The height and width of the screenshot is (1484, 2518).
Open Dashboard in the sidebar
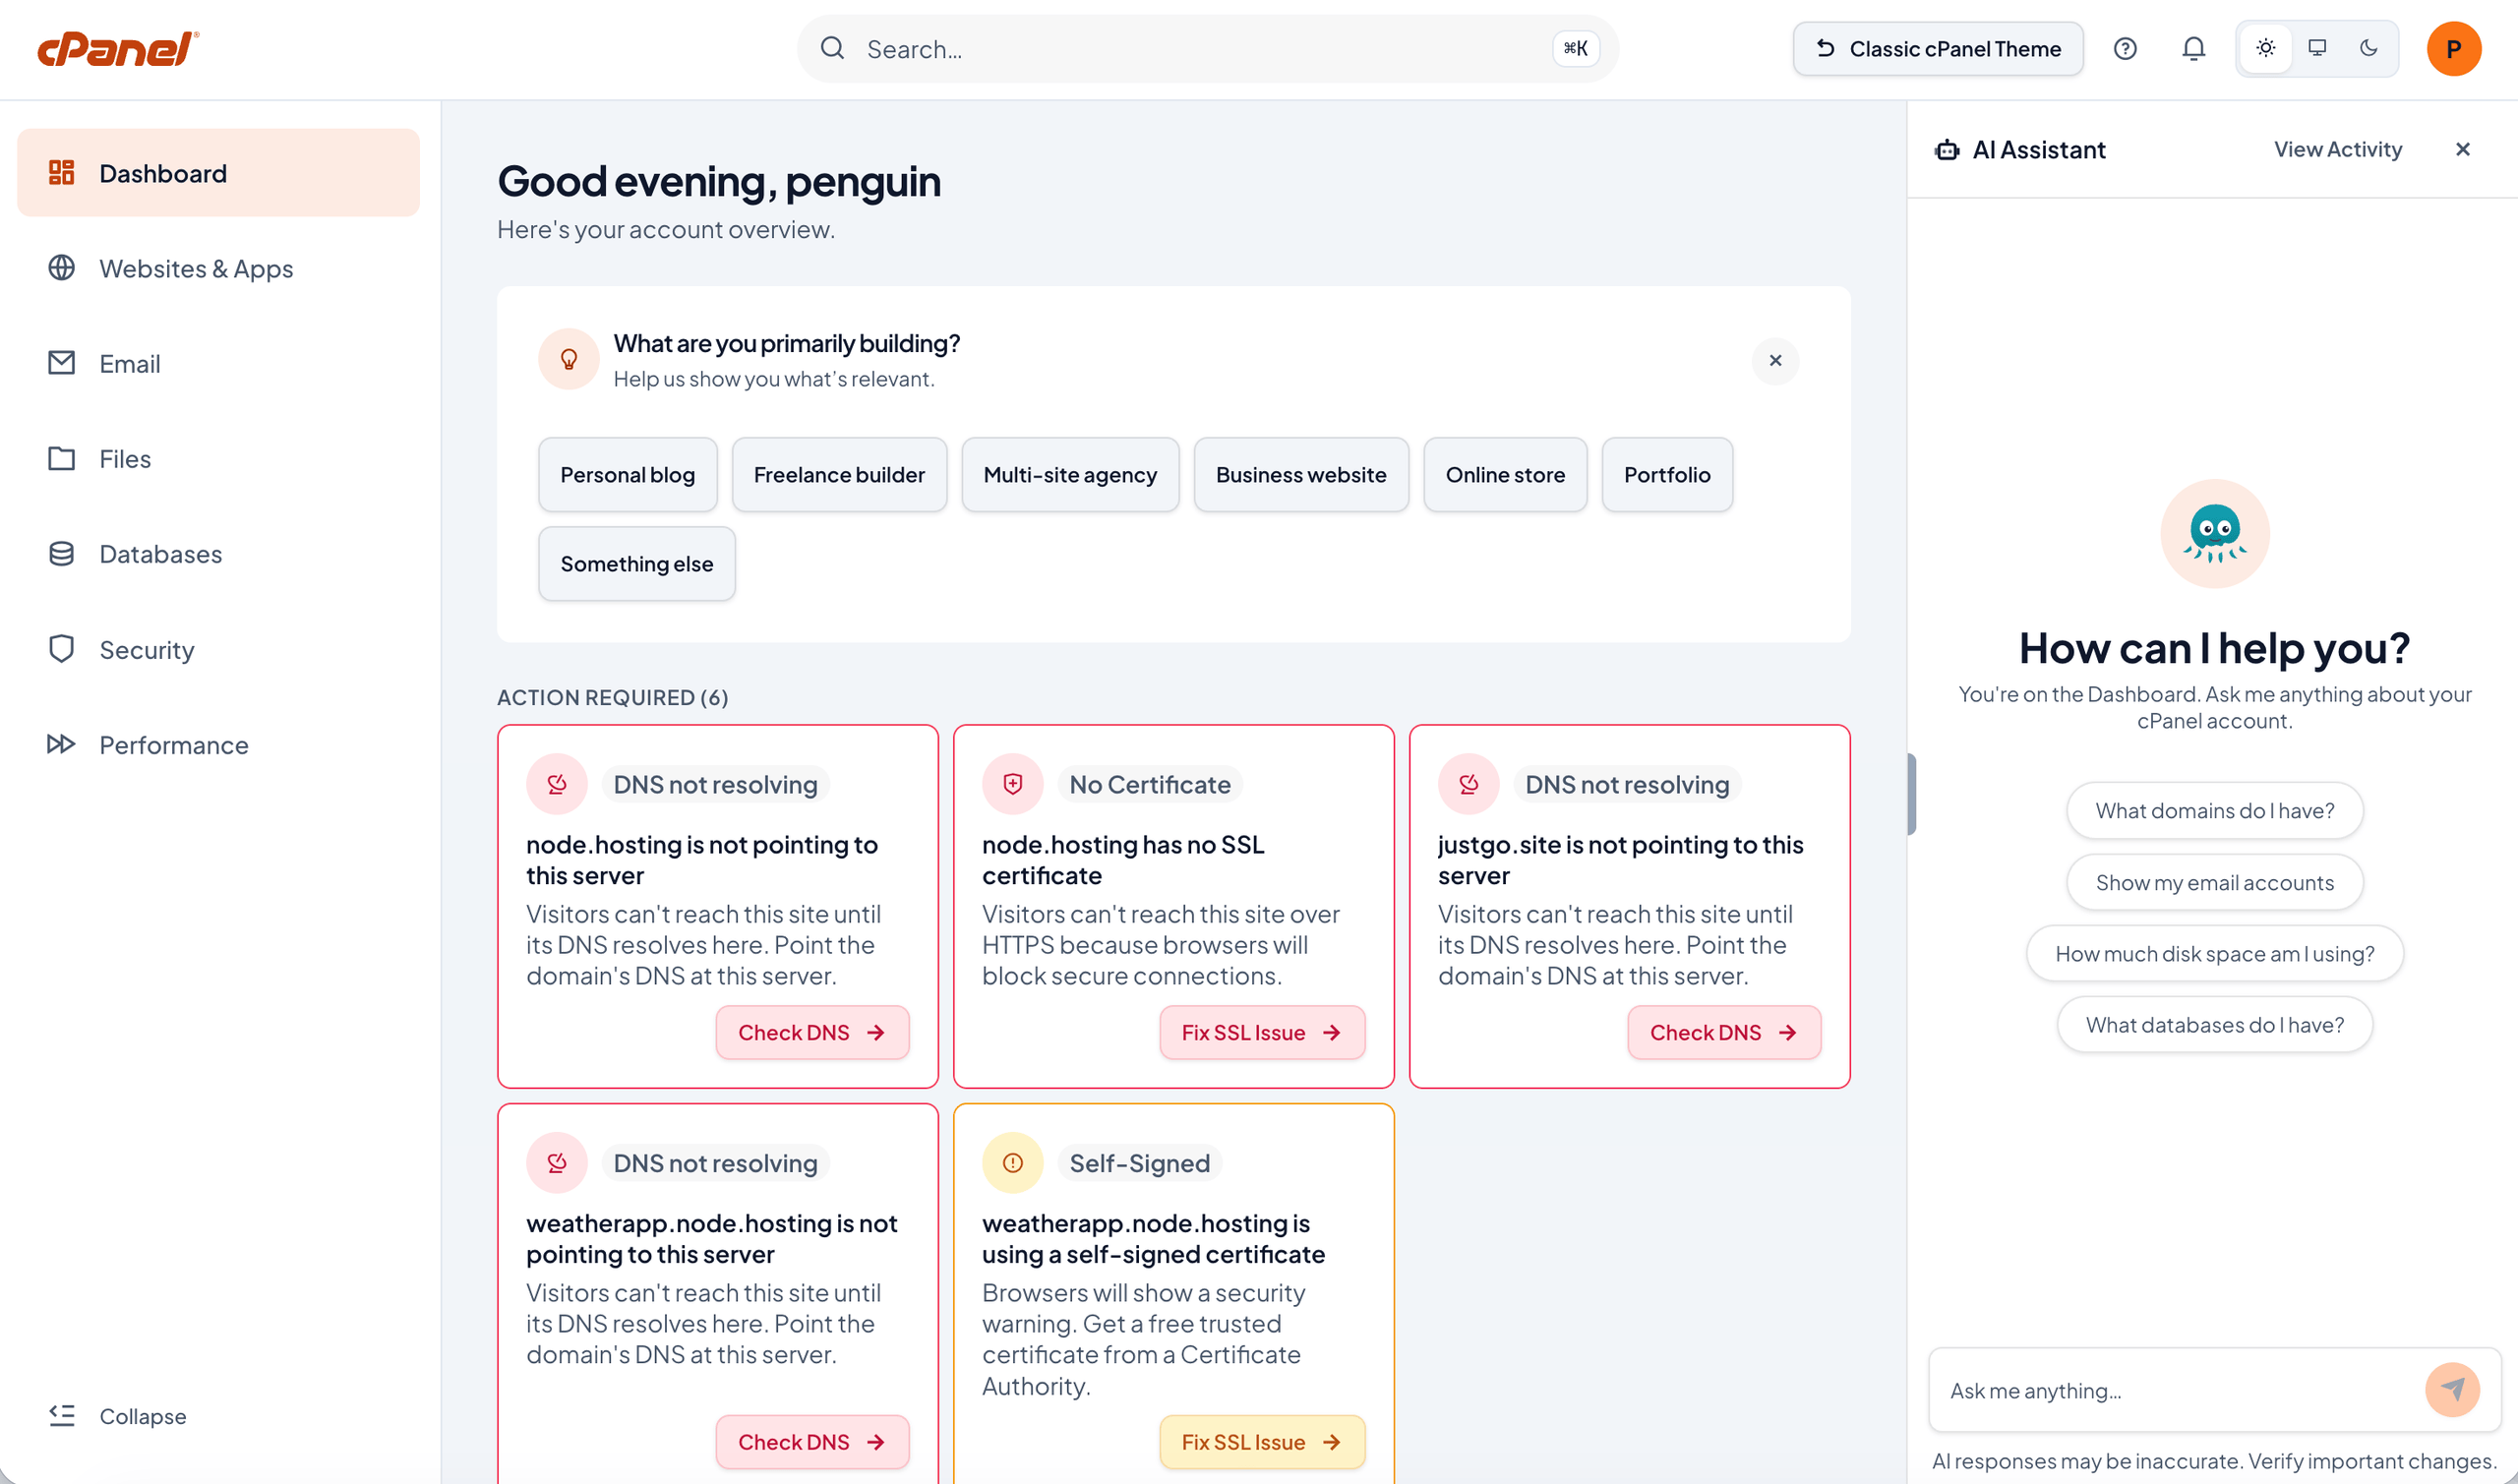218,173
